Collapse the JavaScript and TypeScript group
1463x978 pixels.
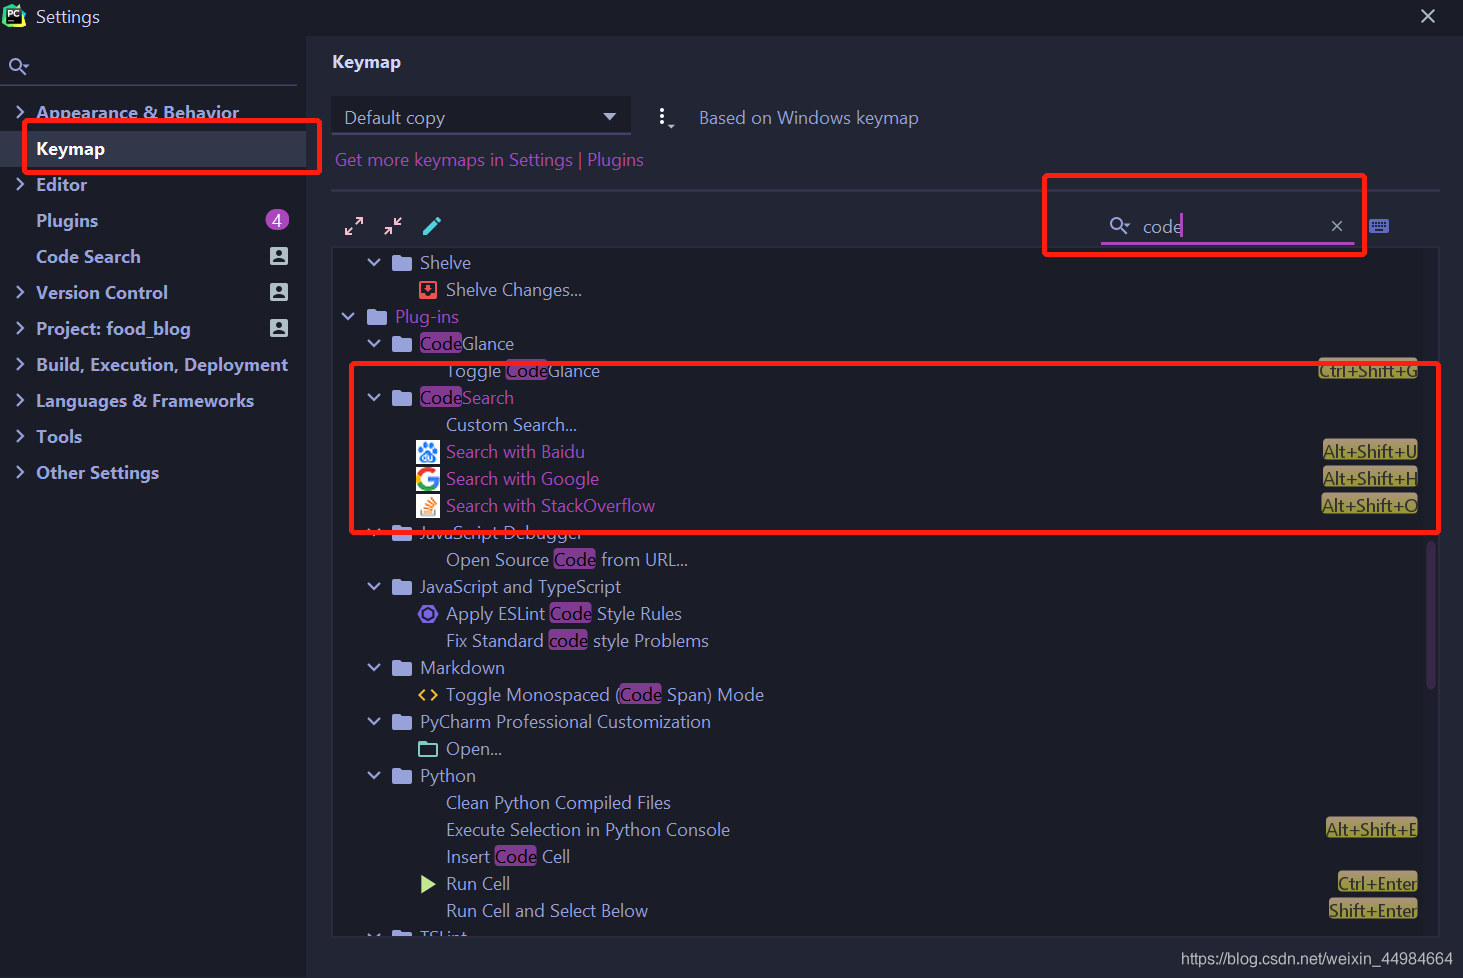click(x=374, y=587)
